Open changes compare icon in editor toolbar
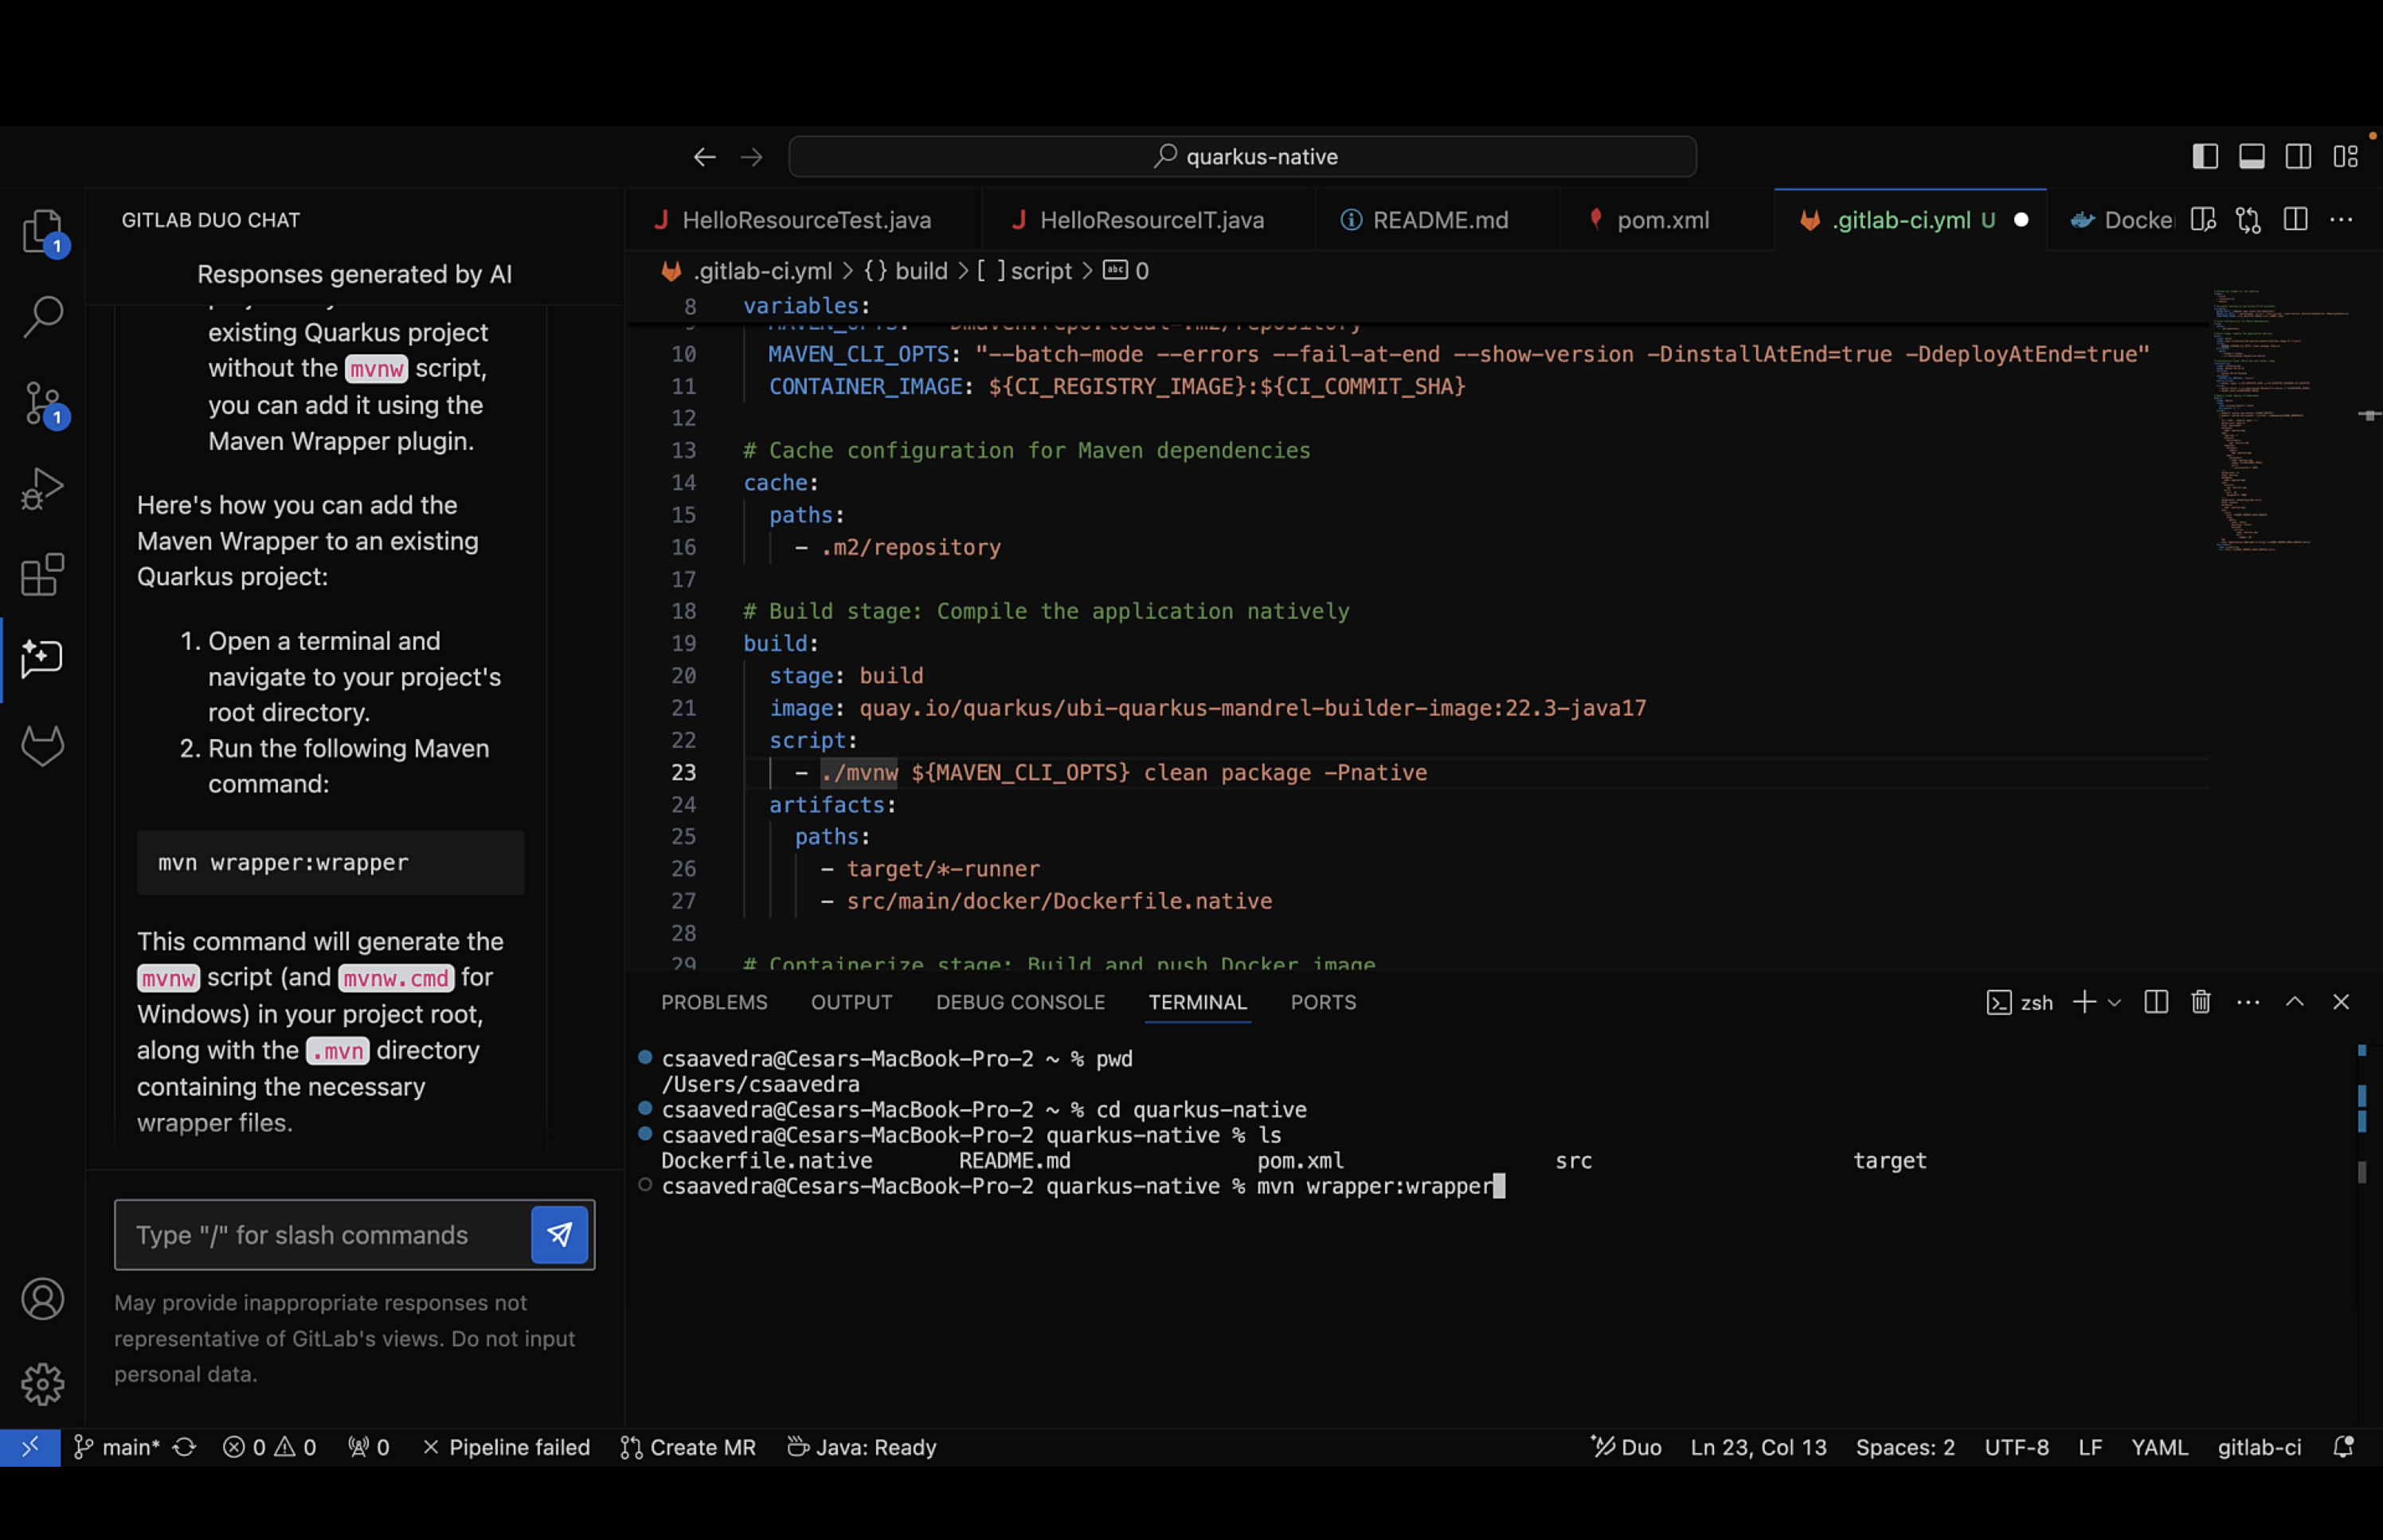 2248,220
